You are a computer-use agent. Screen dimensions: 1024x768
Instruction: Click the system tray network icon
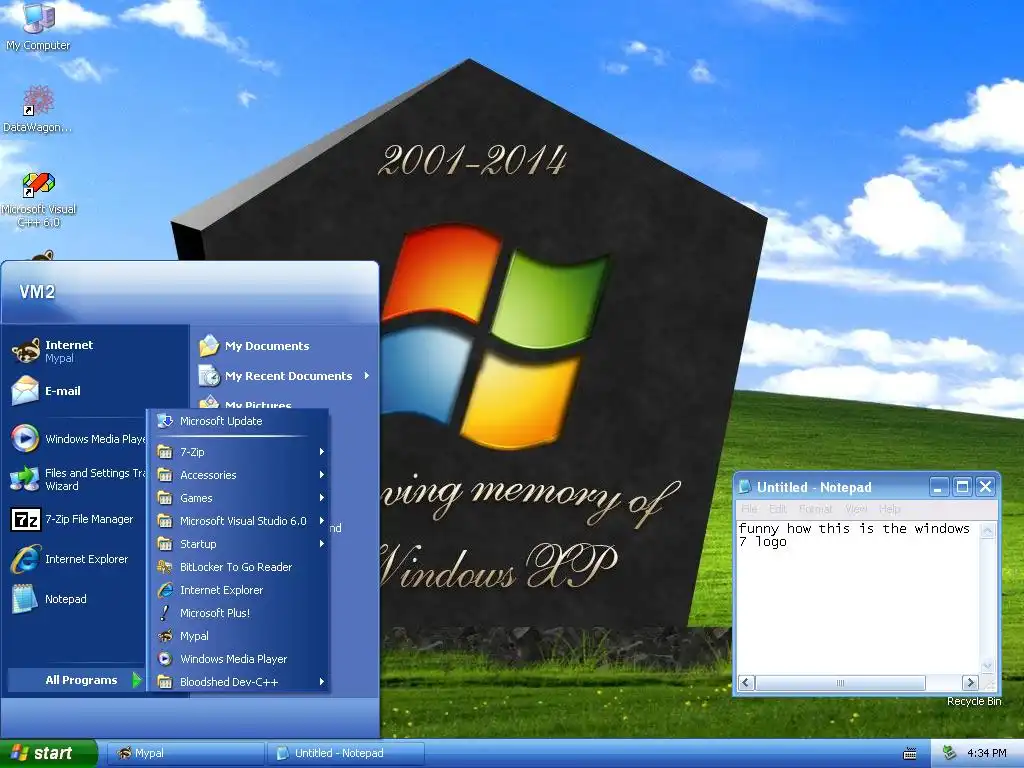pos(950,753)
